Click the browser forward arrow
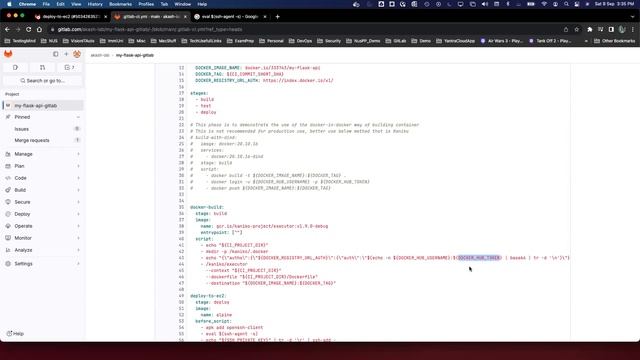Viewport: 640px width, 360px height. point(18,29)
